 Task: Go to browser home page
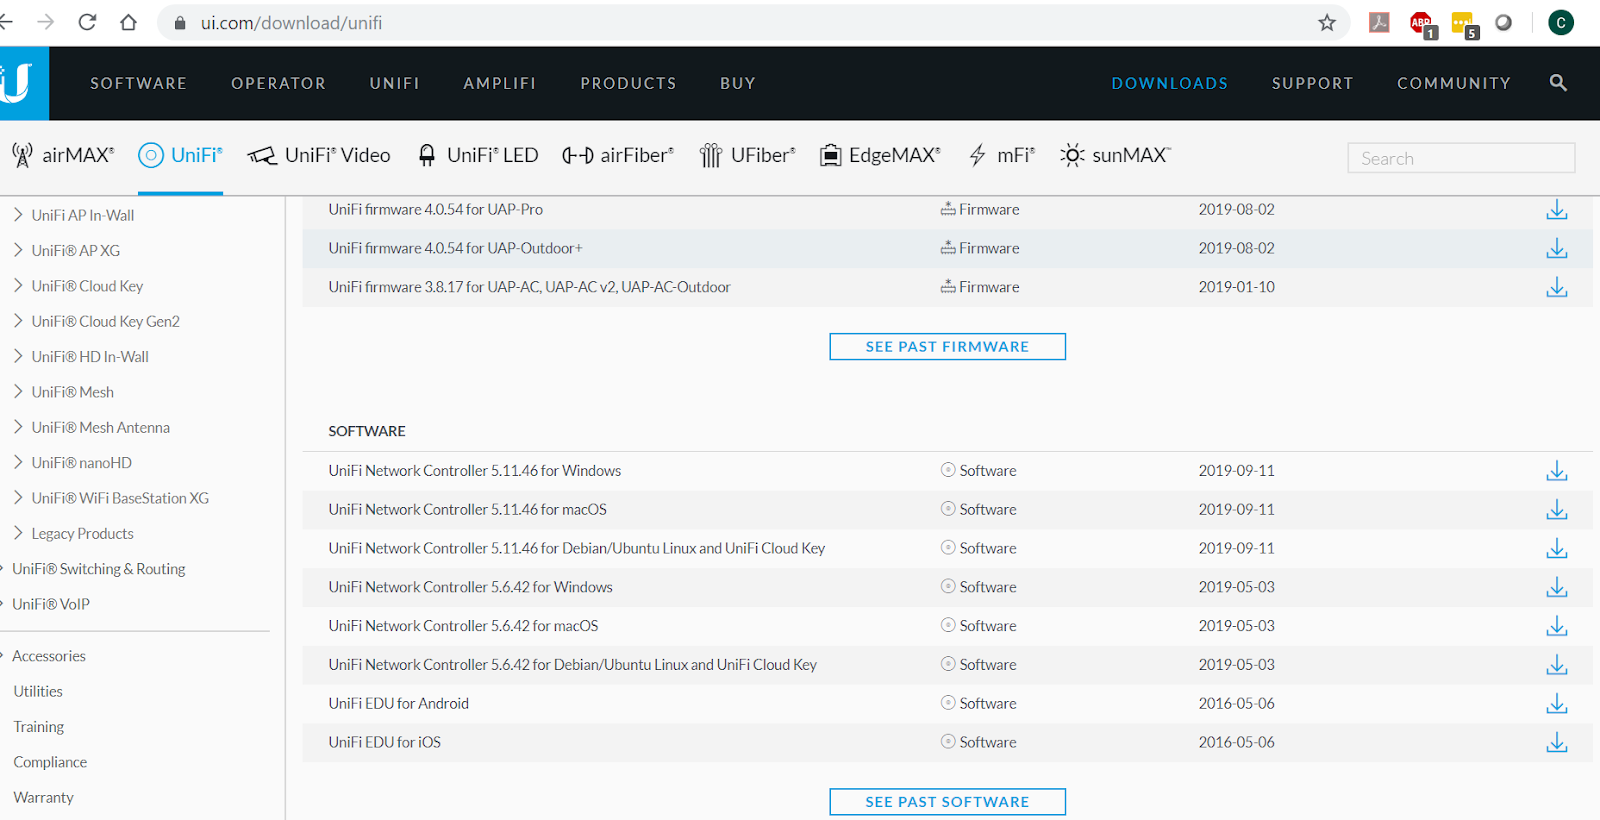(128, 22)
